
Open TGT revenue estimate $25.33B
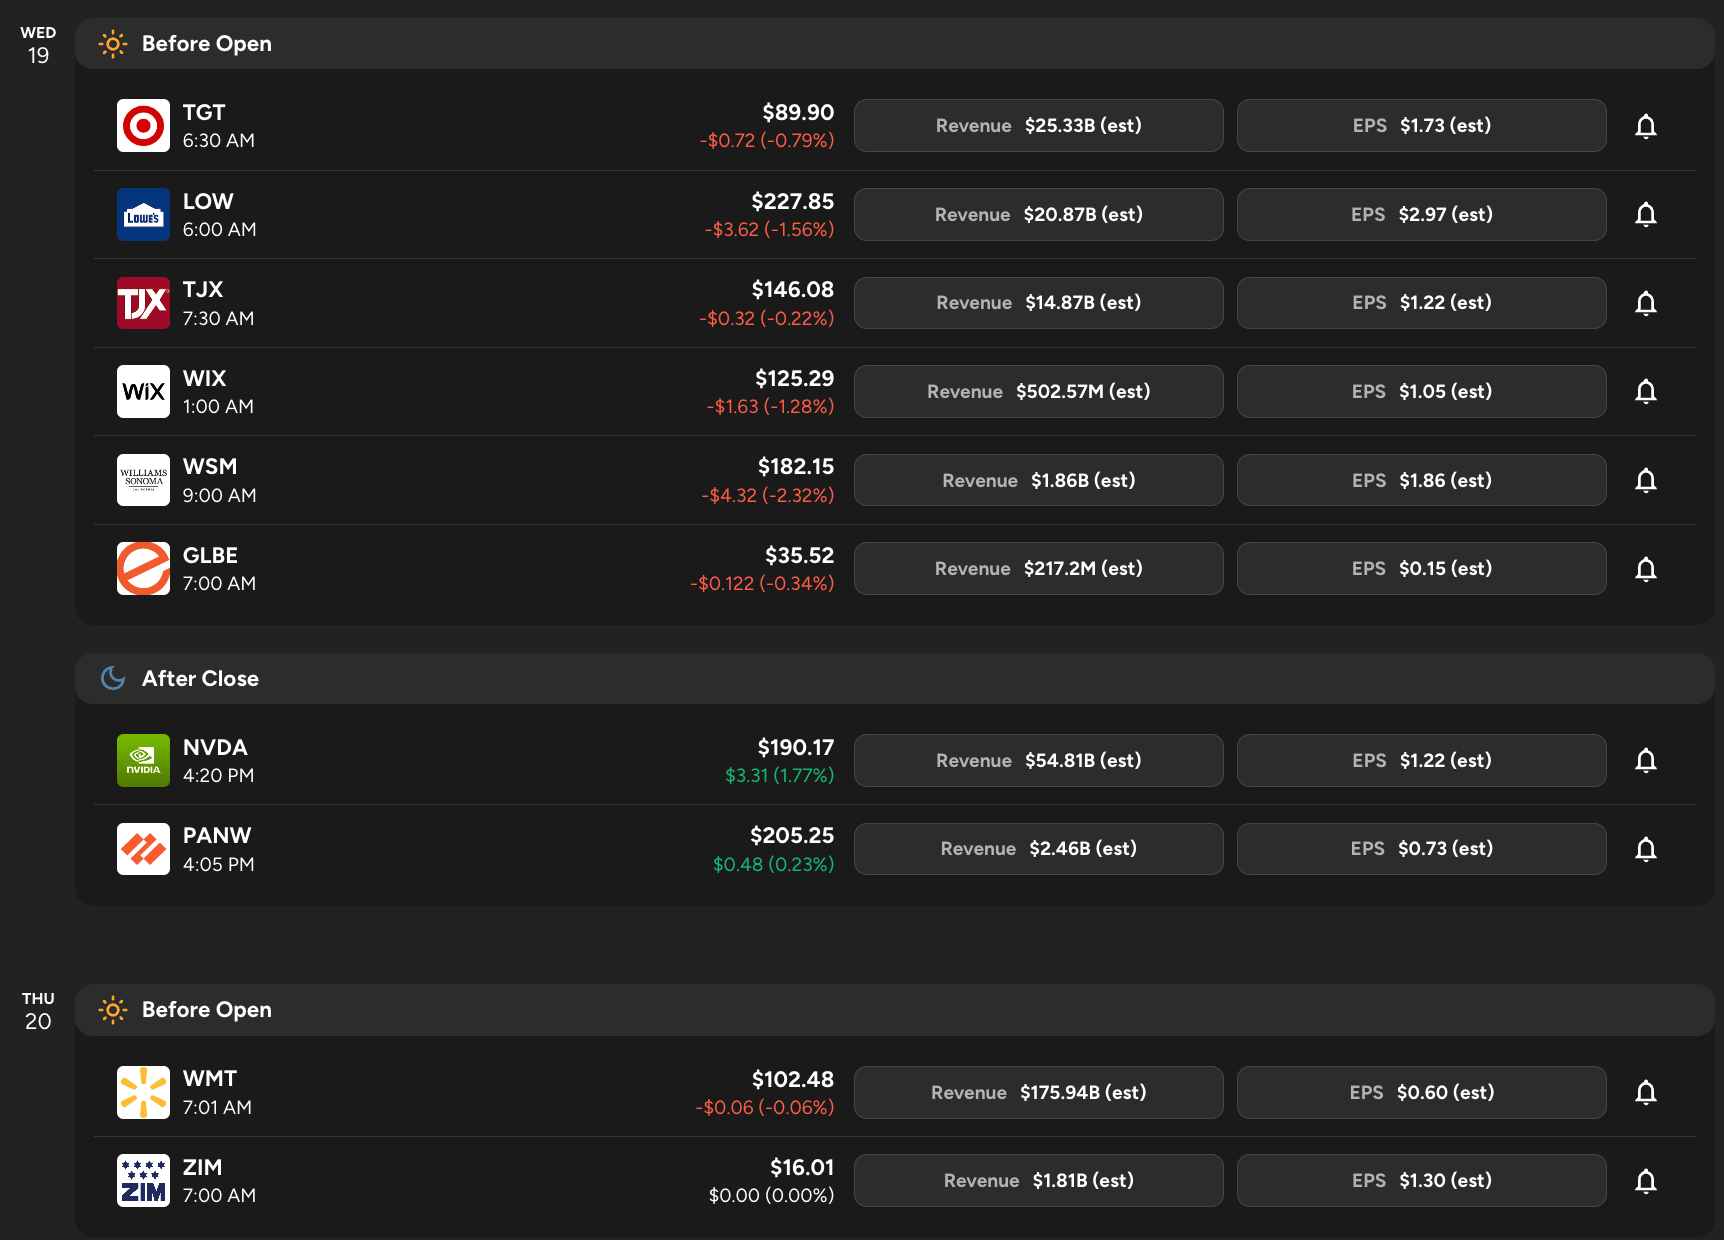tap(1038, 126)
